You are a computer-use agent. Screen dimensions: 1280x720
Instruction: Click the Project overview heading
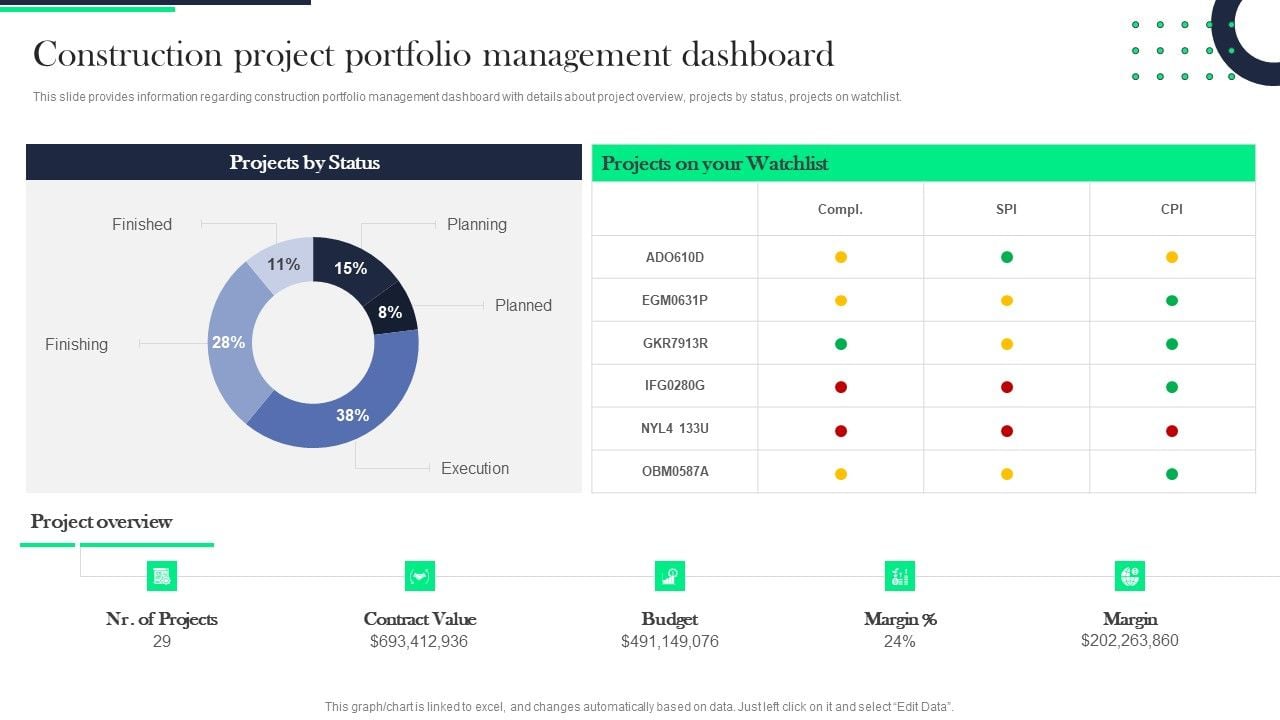click(x=101, y=521)
